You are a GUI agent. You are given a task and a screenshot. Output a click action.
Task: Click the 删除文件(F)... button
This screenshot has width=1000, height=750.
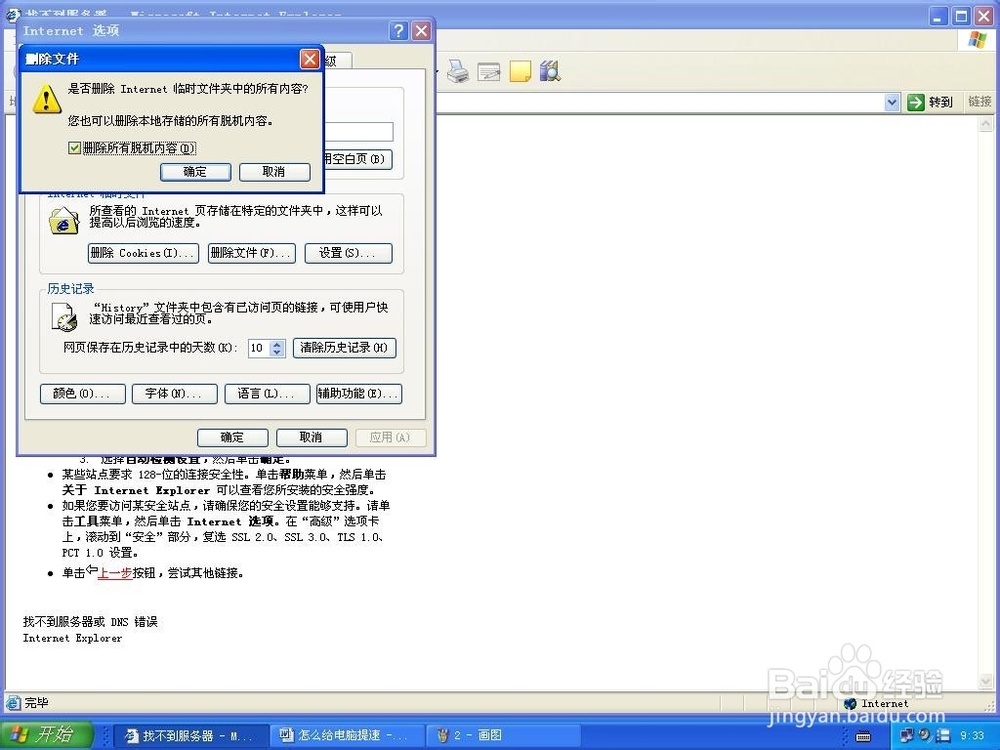pos(251,253)
